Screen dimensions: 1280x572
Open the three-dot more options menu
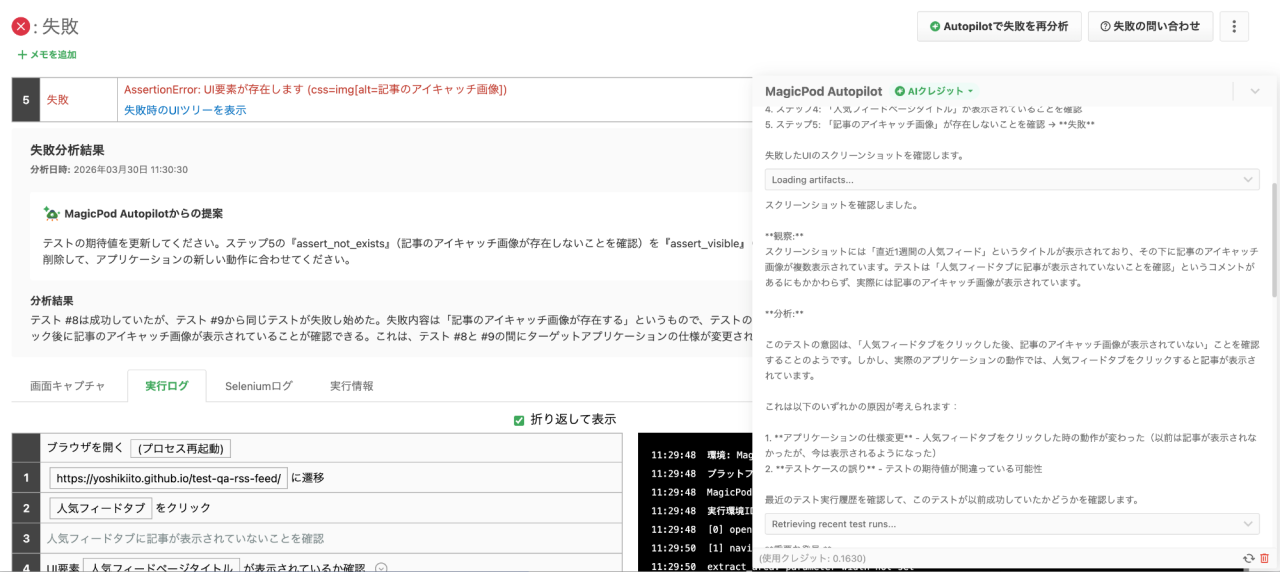click(1234, 27)
